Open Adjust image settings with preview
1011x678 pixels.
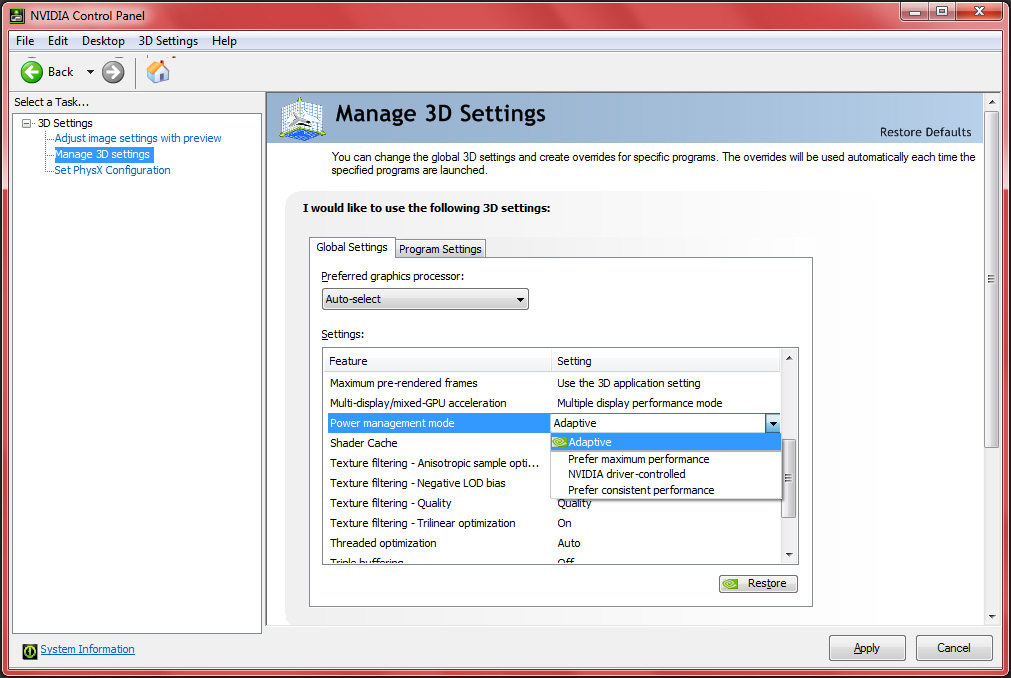click(x=138, y=138)
